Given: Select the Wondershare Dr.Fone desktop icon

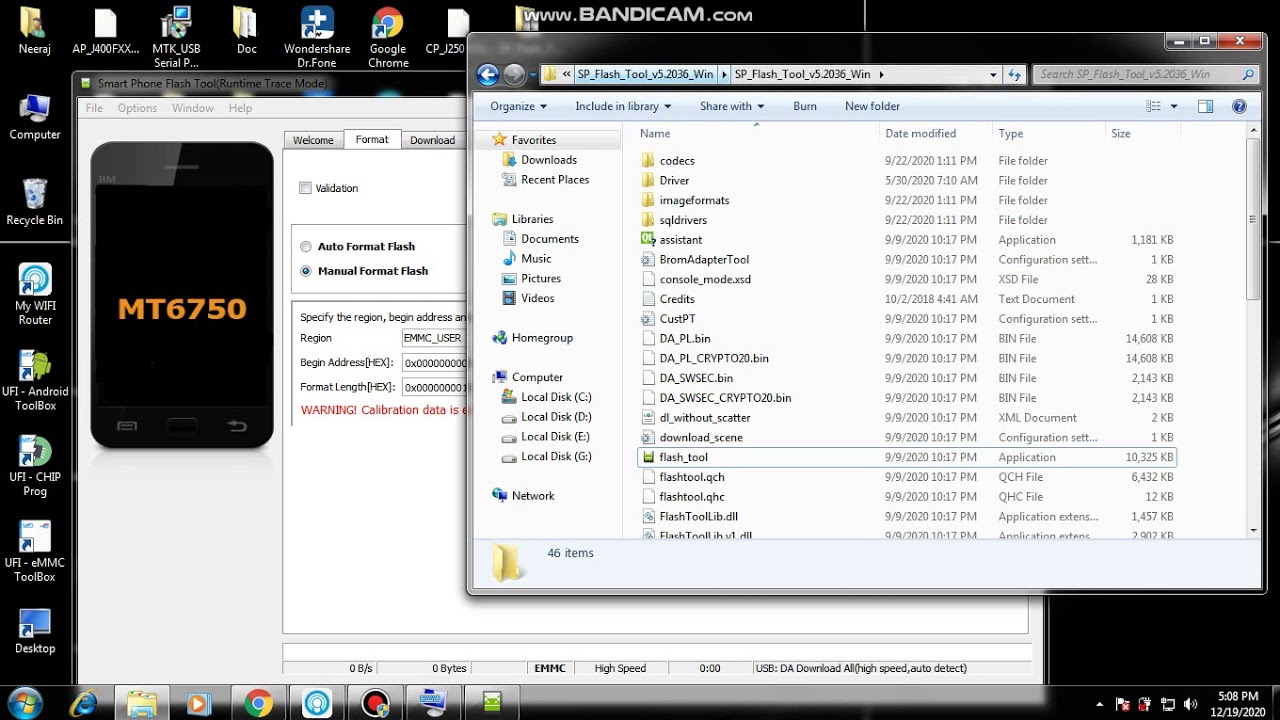Looking at the screenshot, I should 317,37.
